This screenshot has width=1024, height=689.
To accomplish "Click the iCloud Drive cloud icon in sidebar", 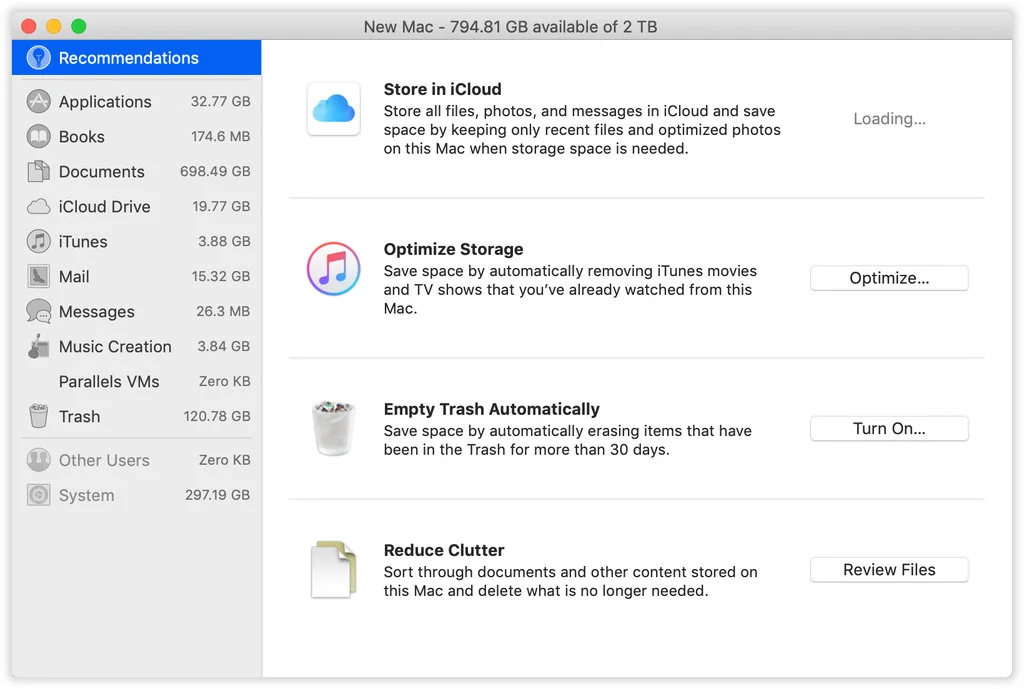I will 39,206.
